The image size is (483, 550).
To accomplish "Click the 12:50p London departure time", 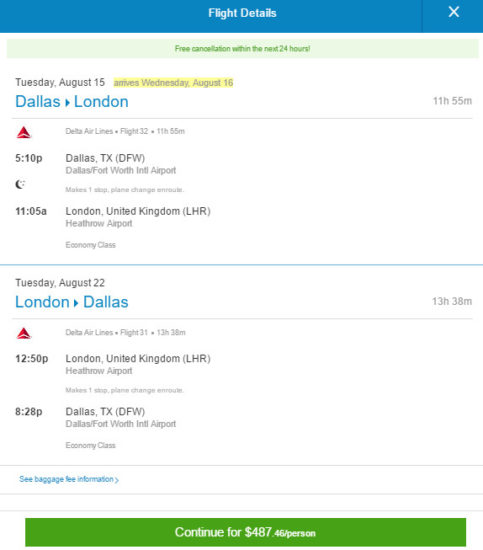I will [x=32, y=358].
